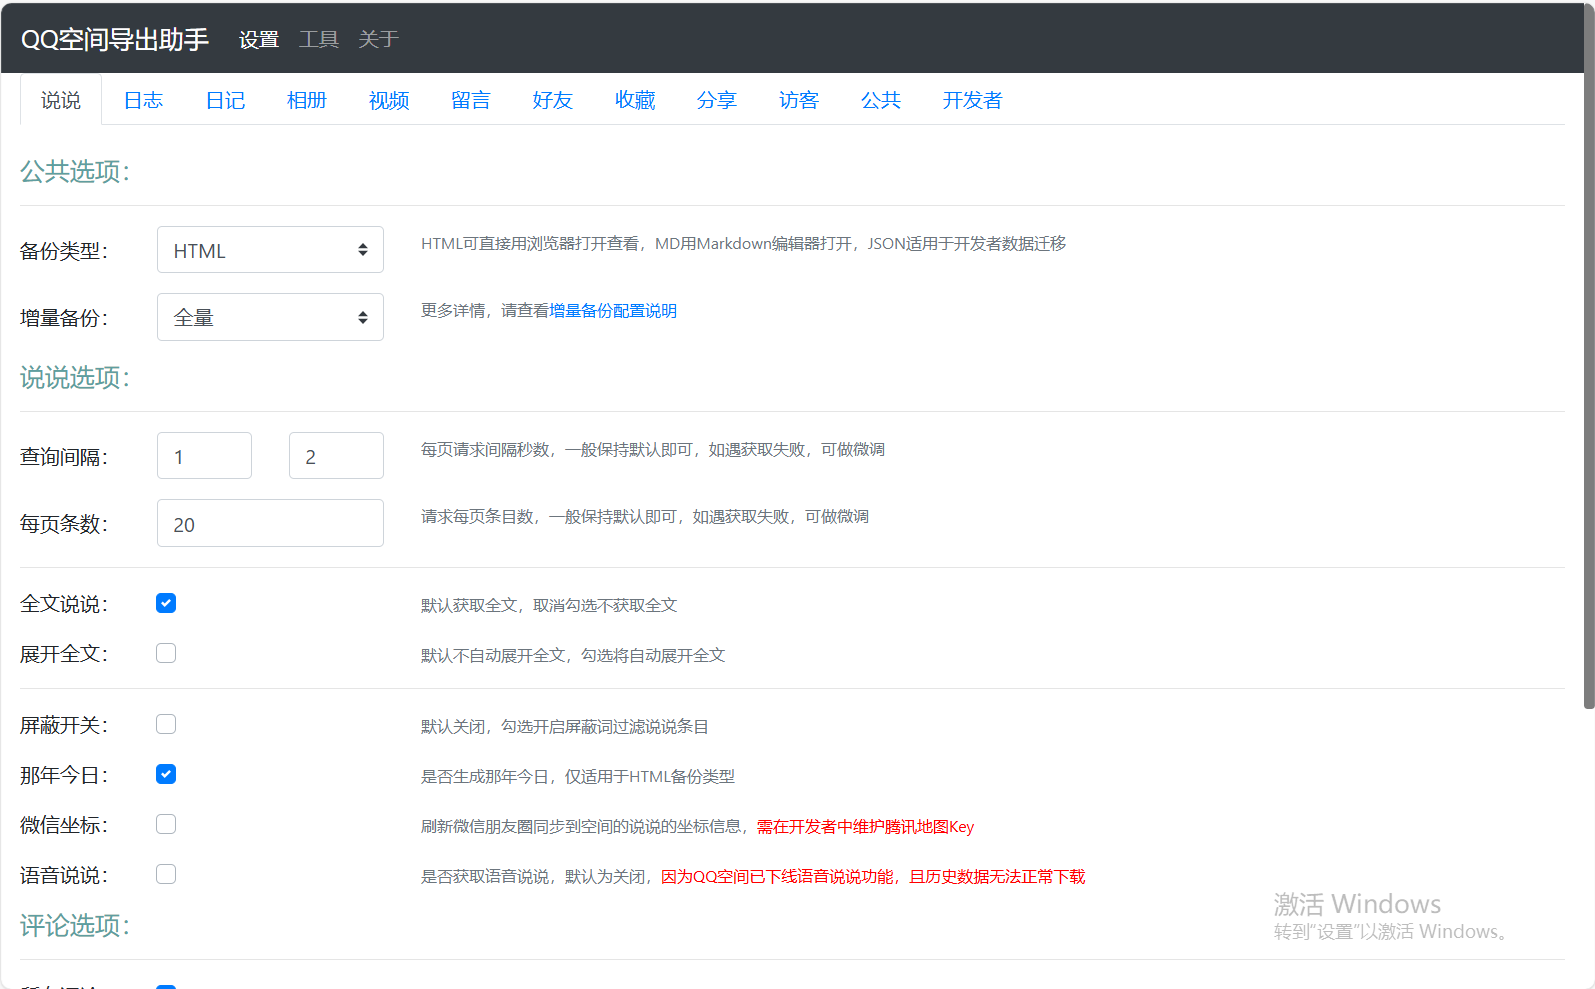Click the QQ空间导出助手 title
Viewport: 1595px width, 989px height.
tap(115, 39)
